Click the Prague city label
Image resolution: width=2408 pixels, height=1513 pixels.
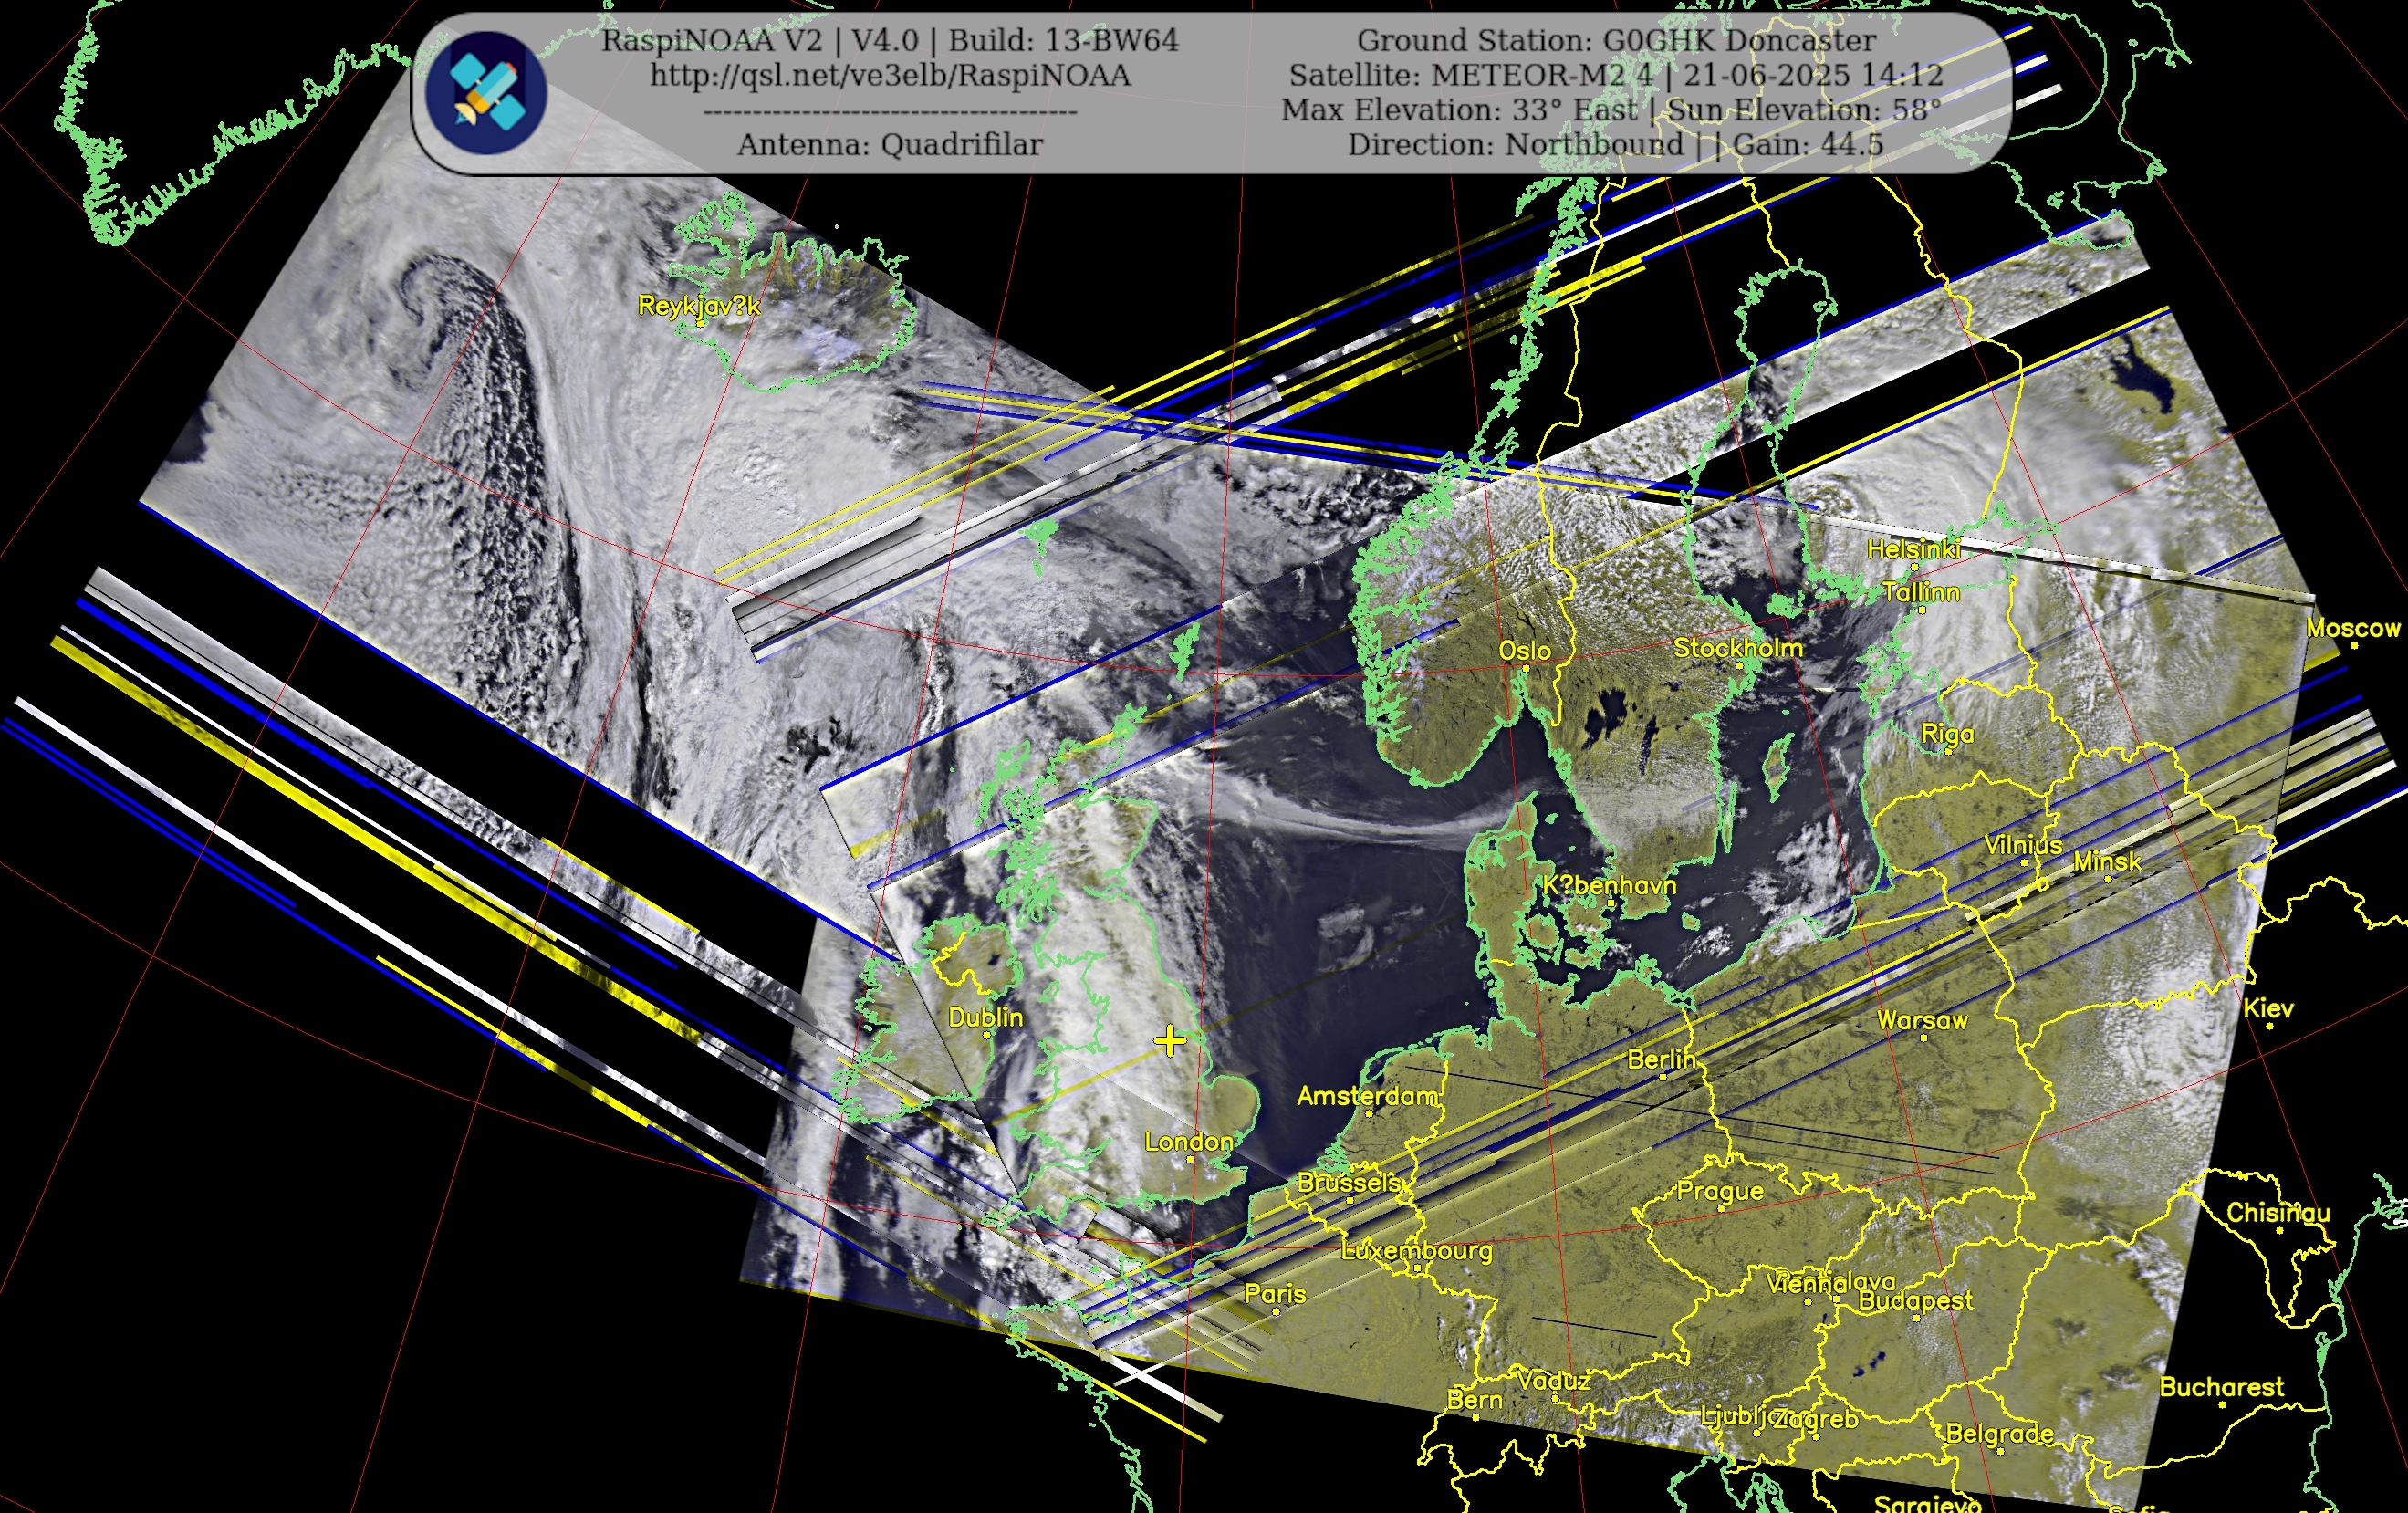[x=1720, y=1190]
